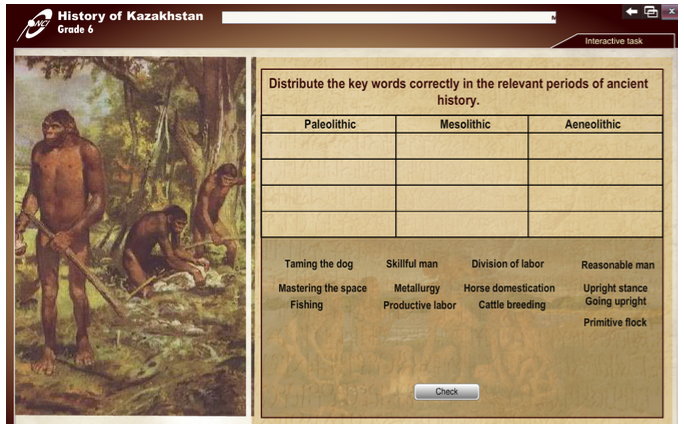
Task: Open the Interactive task tab
Action: click(613, 41)
